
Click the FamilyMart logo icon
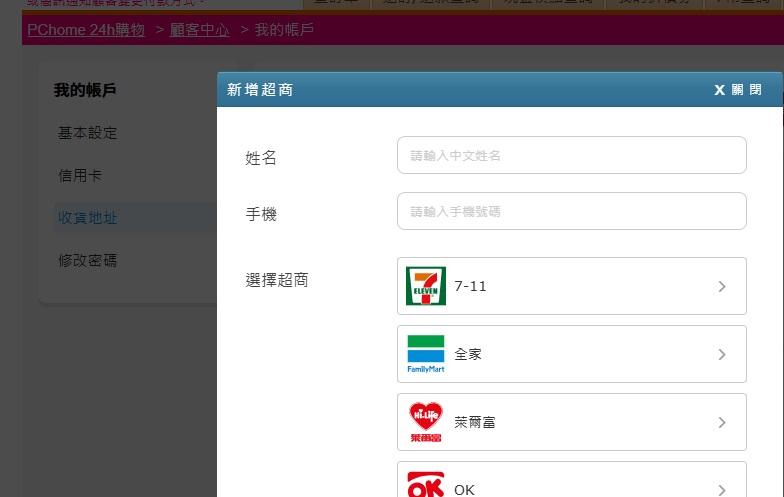(426, 354)
